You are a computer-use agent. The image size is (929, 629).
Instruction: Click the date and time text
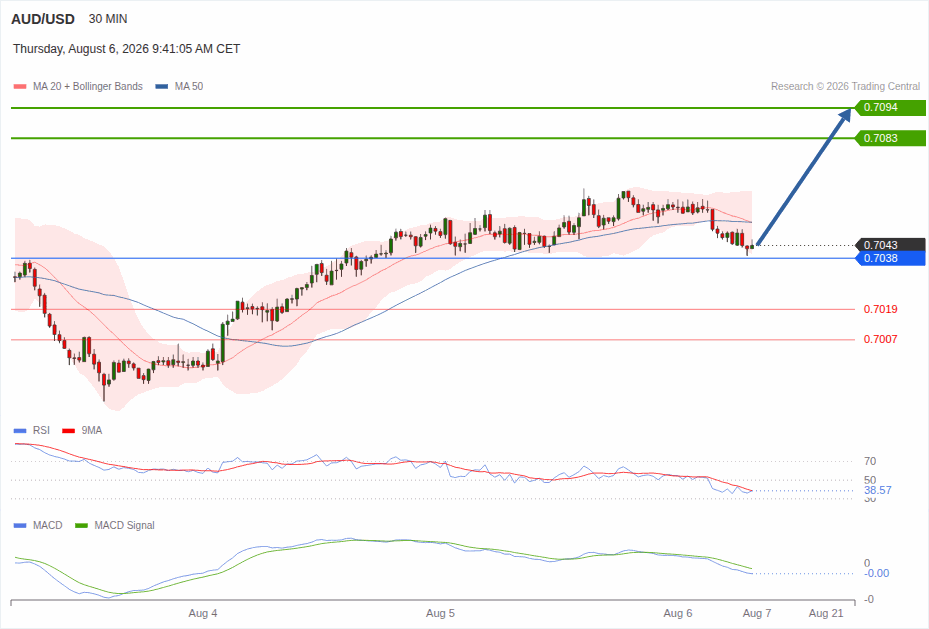(127, 49)
